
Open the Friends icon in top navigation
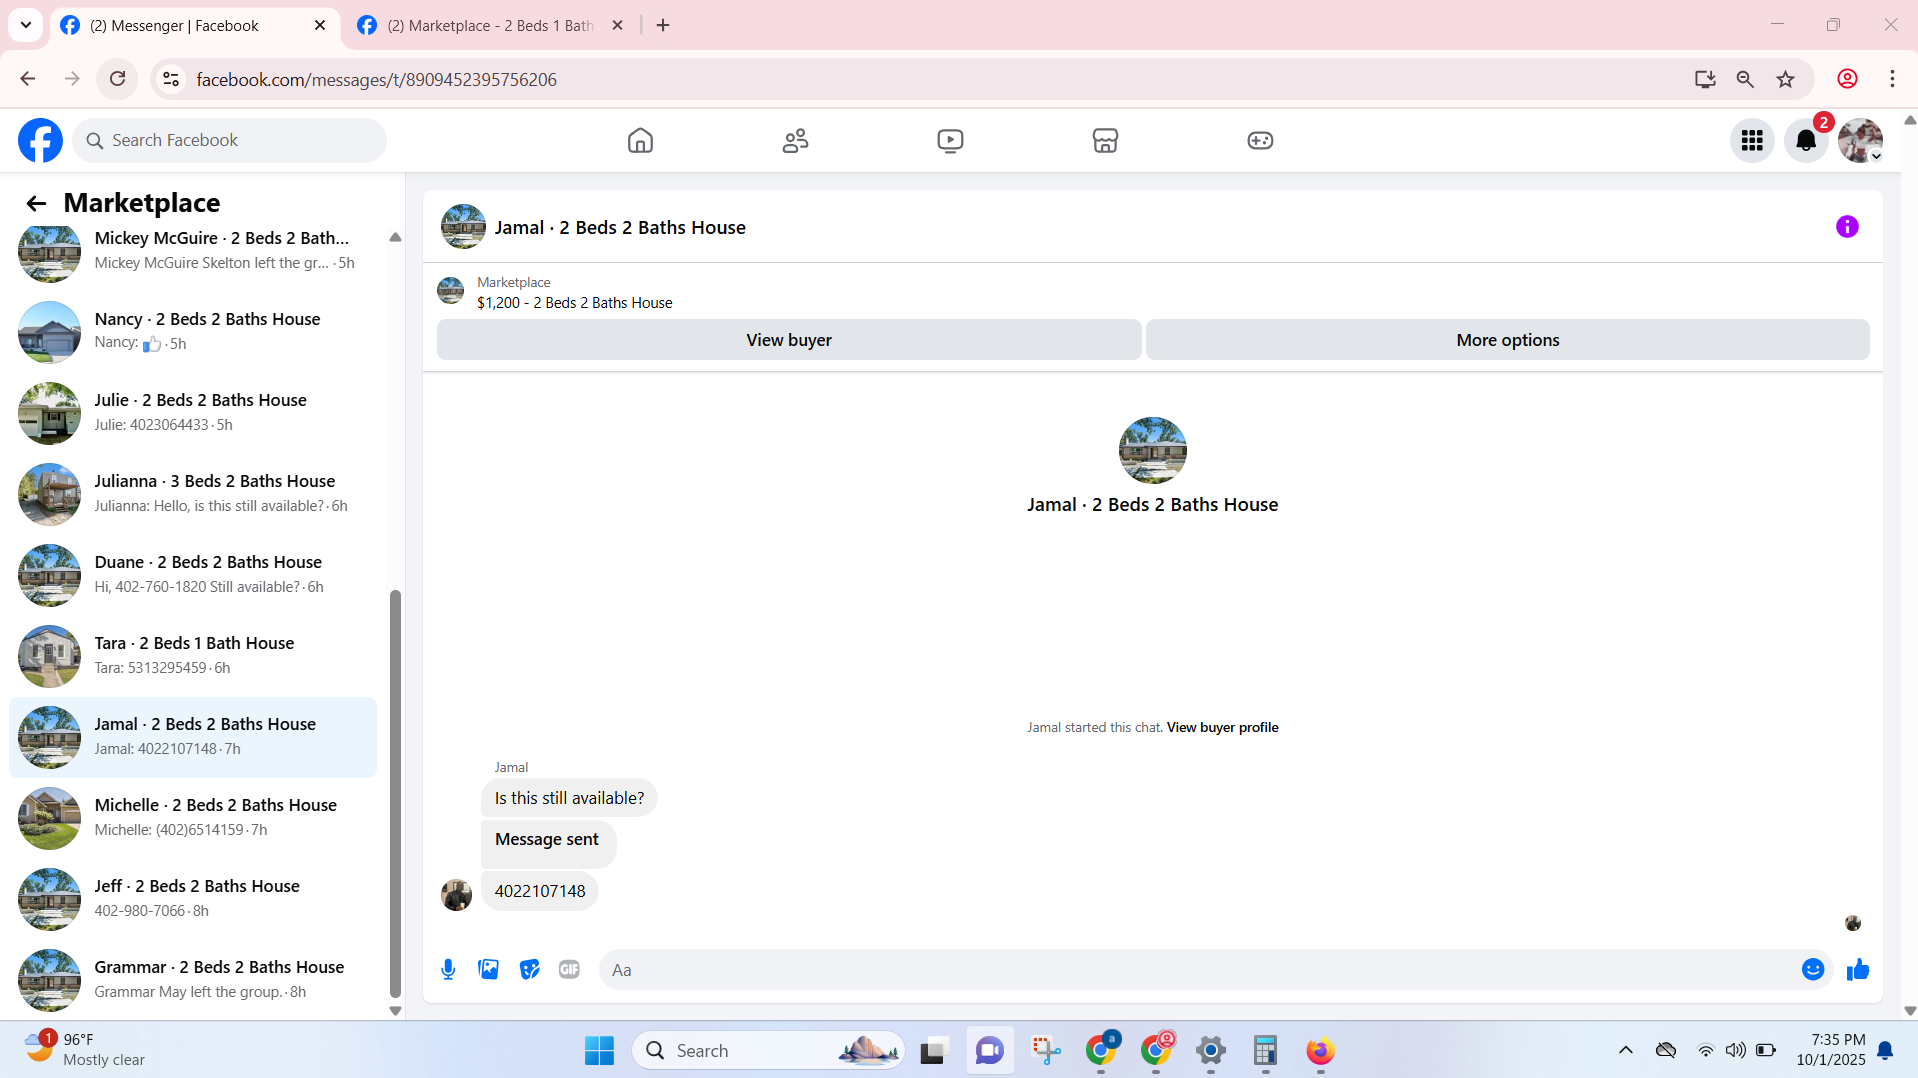[x=795, y=141]
